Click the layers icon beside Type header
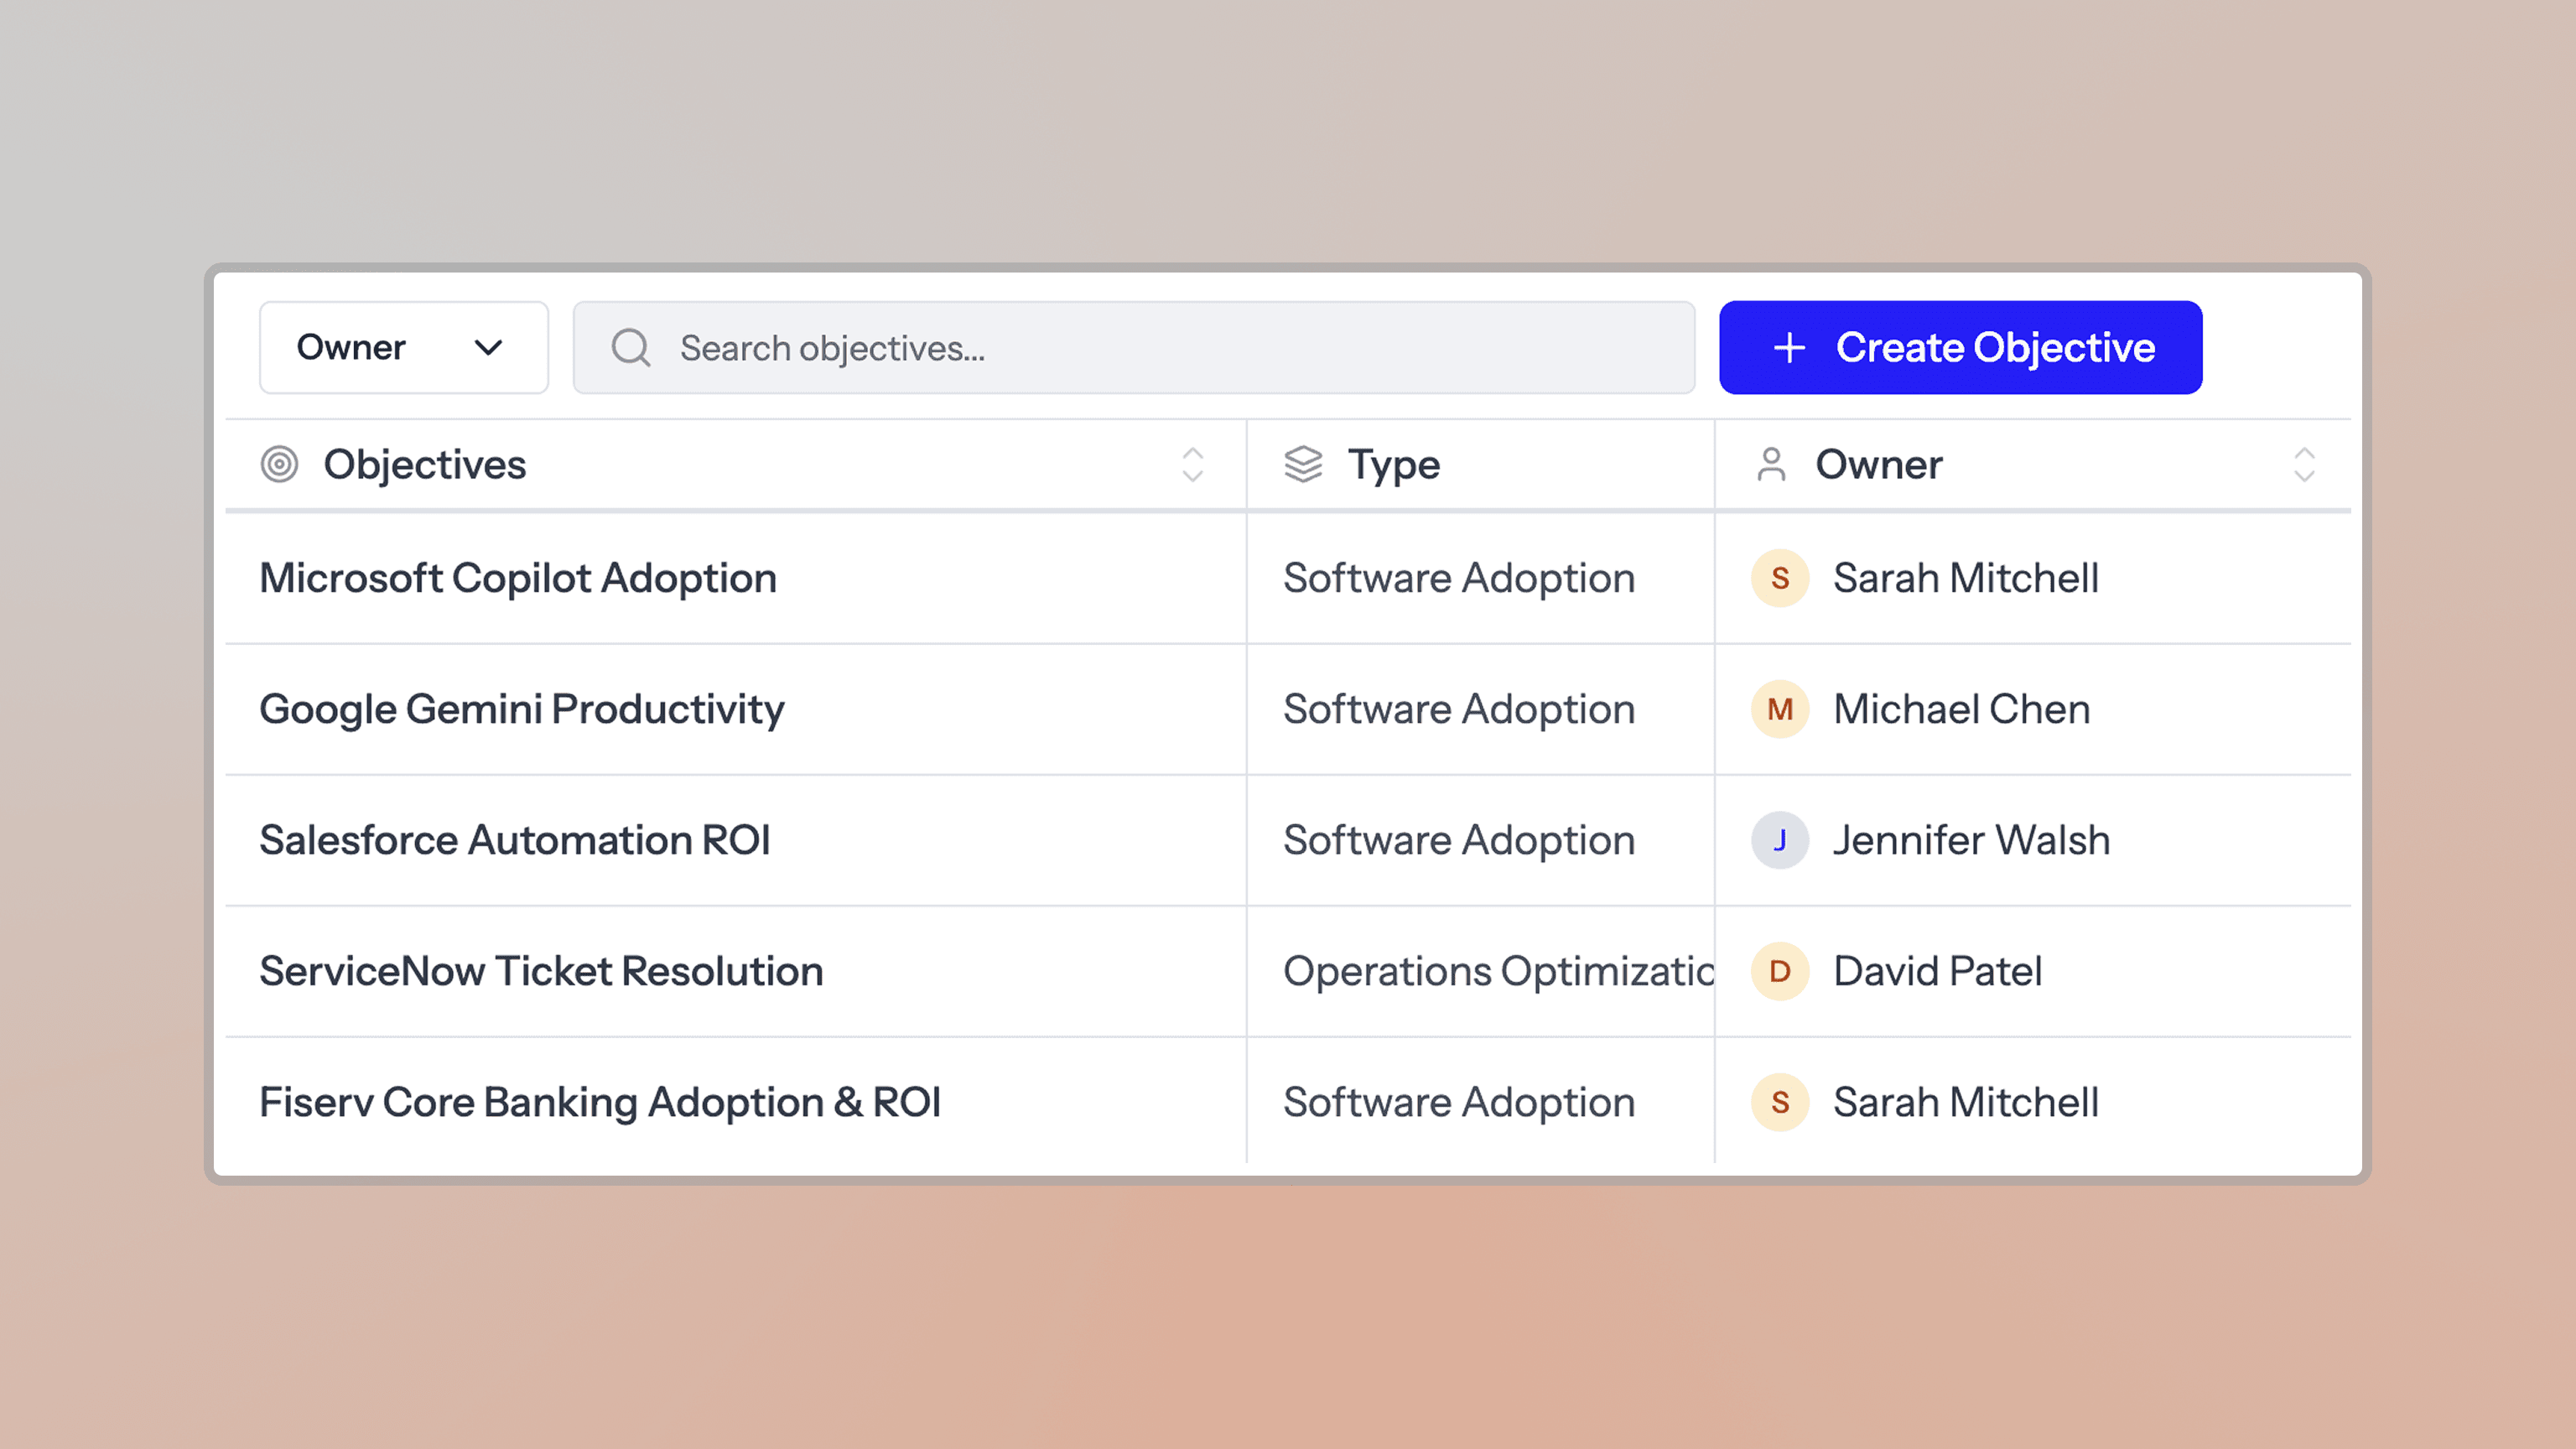Viewport: 2576px width, 1449px height. [x=1303, y=465]
